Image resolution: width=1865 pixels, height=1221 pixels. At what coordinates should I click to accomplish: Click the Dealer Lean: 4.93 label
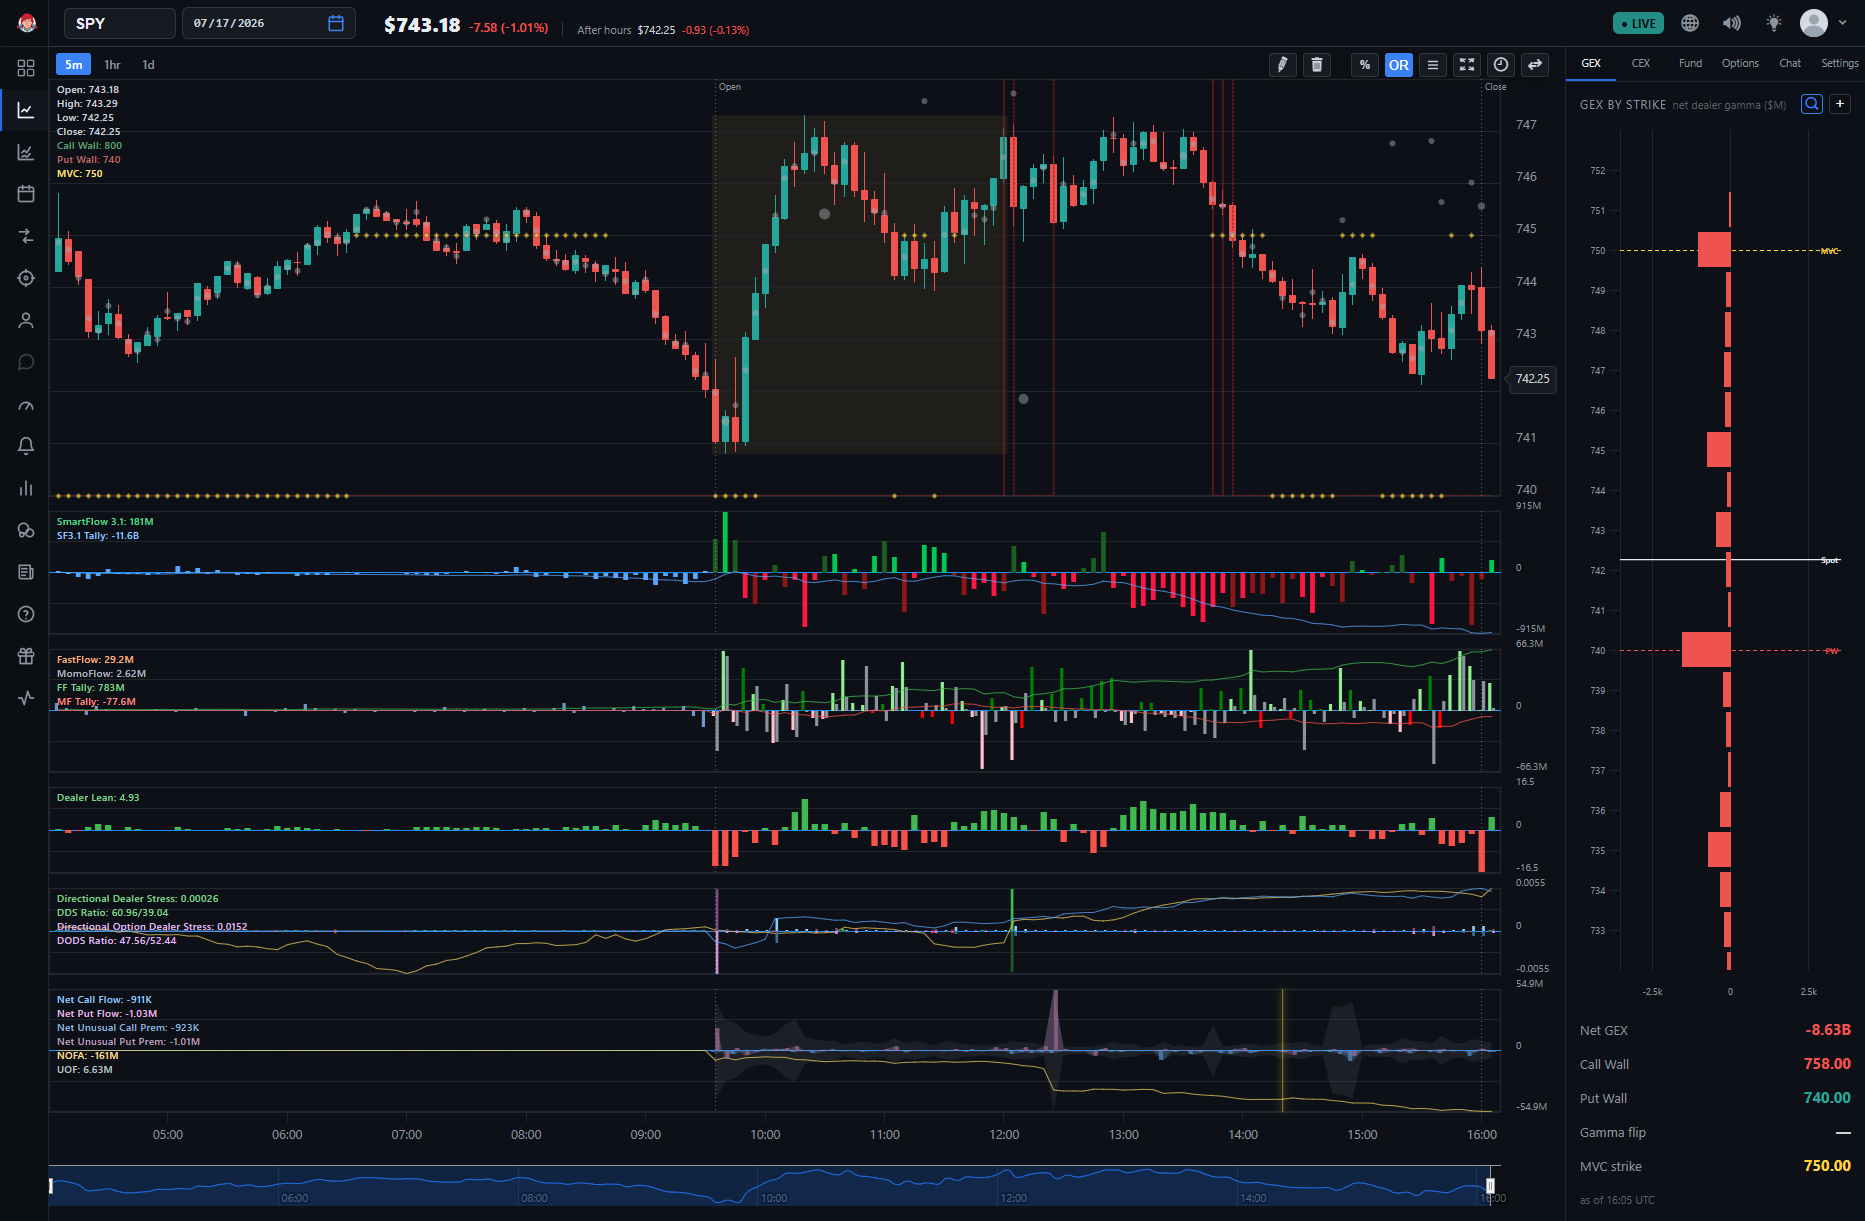(98, 798)
